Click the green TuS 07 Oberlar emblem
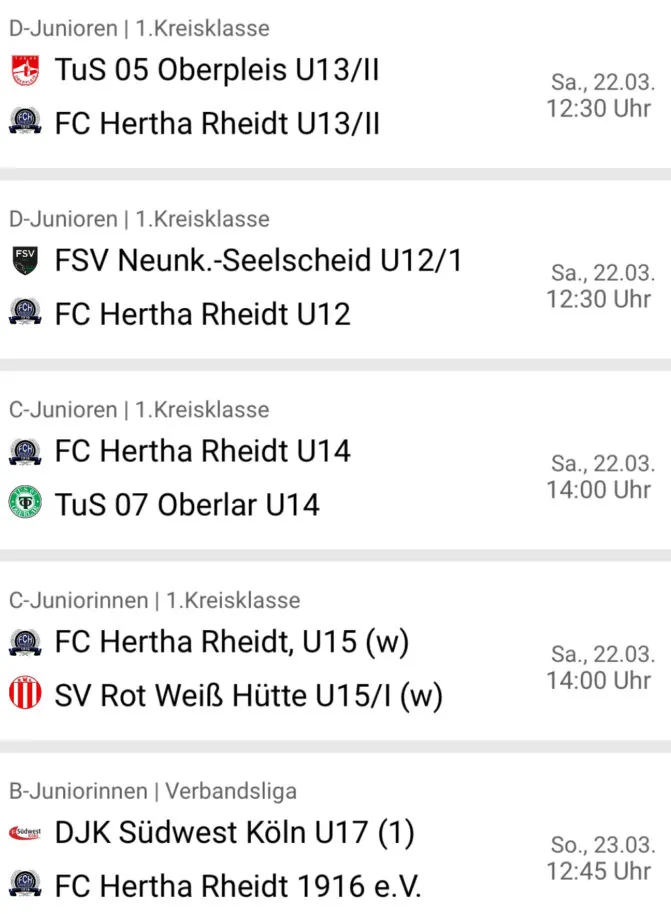The width and height of the screenshot is (671, 914). [25, 502]
